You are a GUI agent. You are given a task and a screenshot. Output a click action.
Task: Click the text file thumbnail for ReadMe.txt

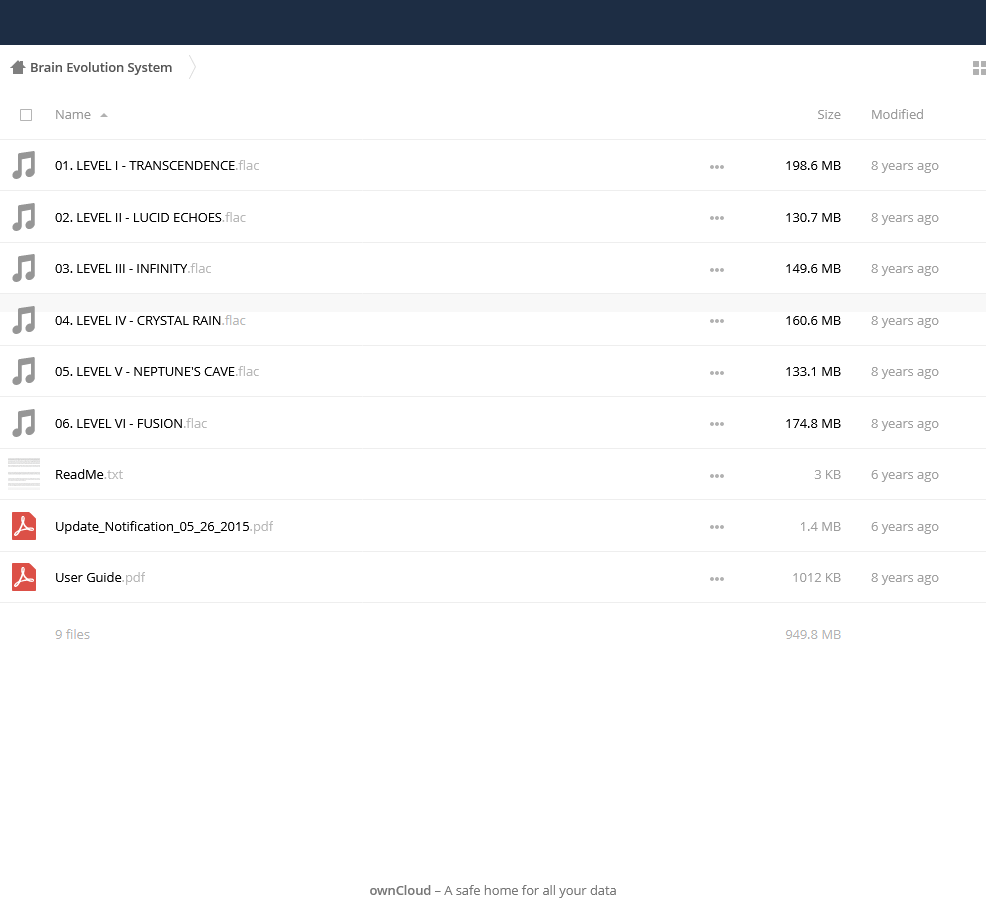[x=24, y=474]
